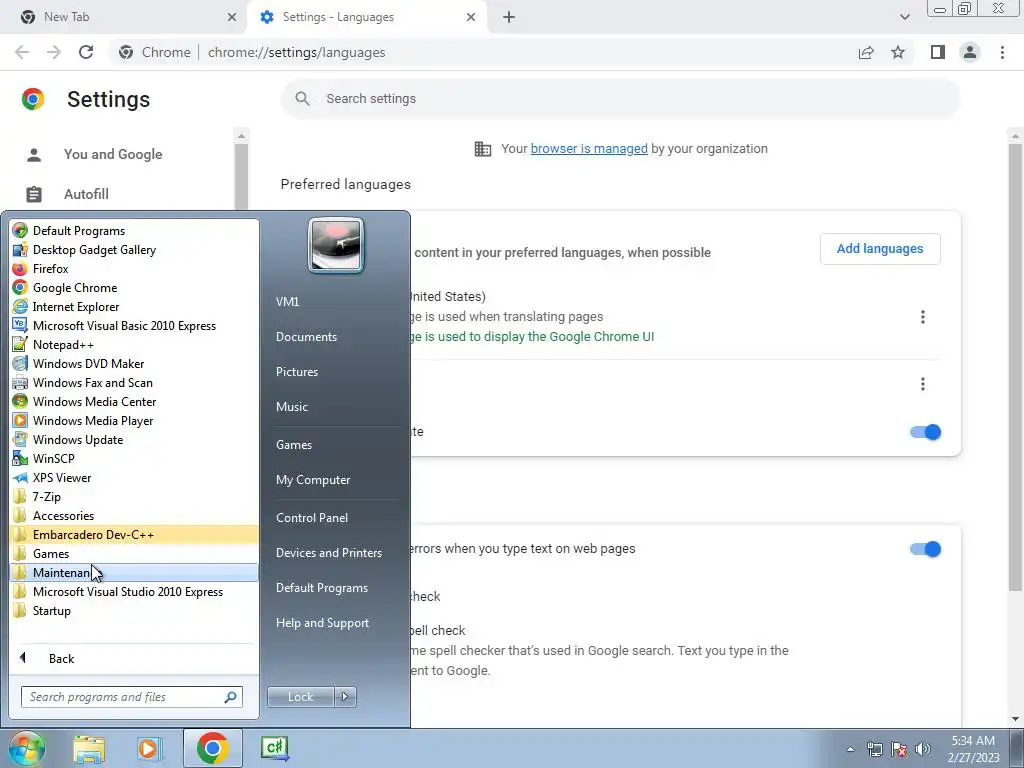This screenshot has width=1024, height=768.
Task: Open a new Chrome tab with plus button
Action: click(509, 17)
